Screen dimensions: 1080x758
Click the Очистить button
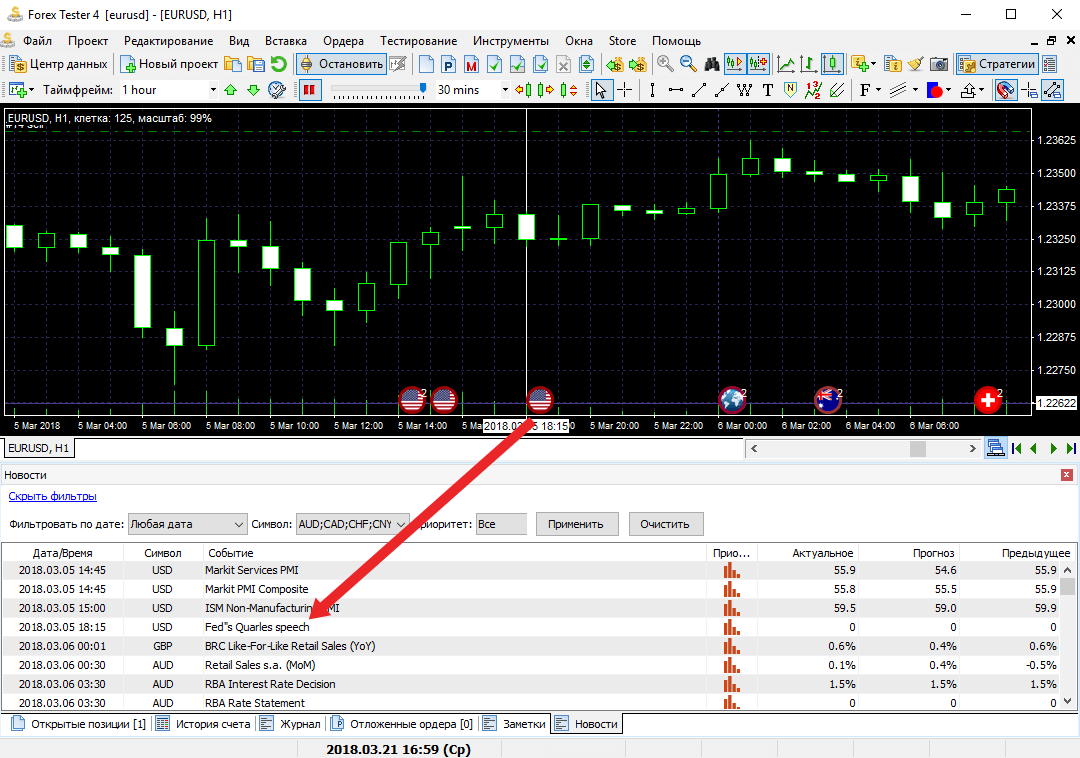[x=665, y=524]
